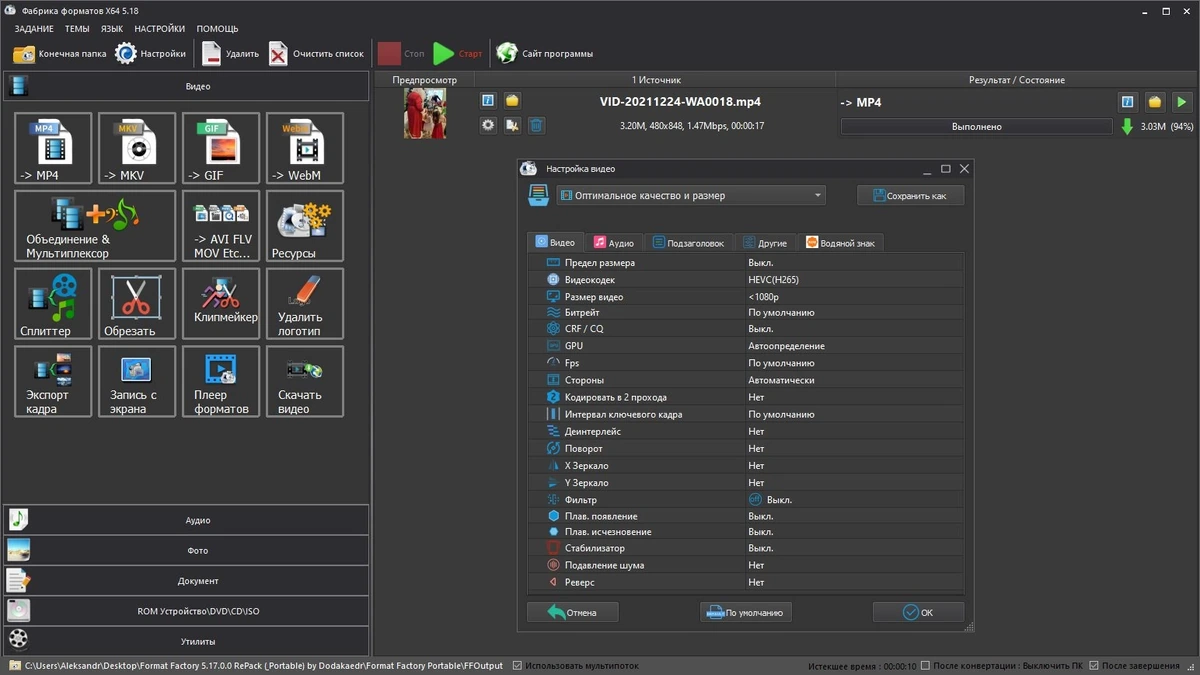Open the Экспорт кадра tool
This screenshot has height=675, width=1200.
coord(53,381)
